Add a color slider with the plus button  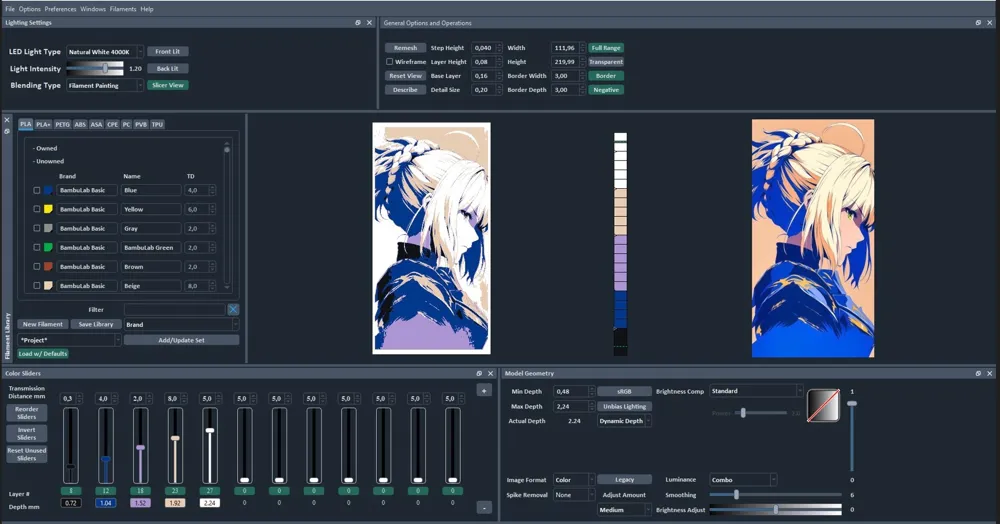pos(484,390)
